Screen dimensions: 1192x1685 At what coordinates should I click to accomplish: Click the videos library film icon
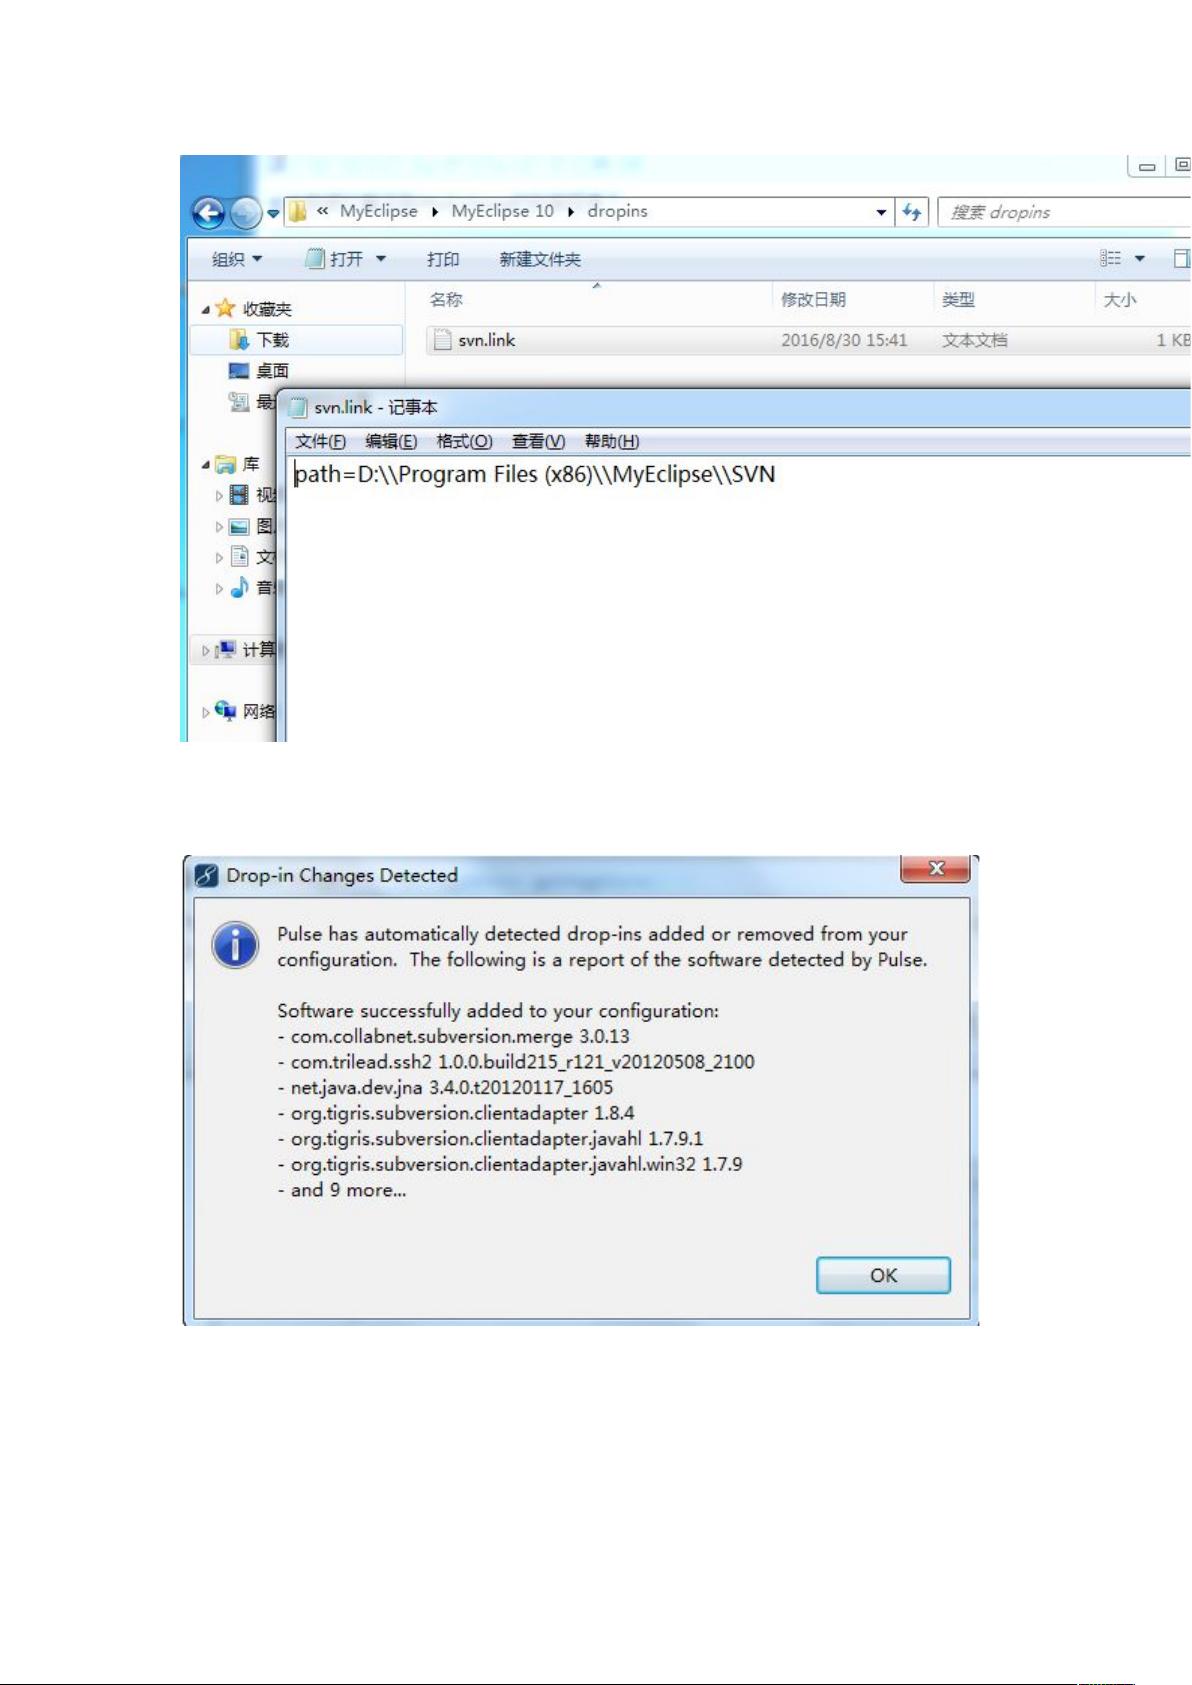pyautogui.click(x=239, y=495)
